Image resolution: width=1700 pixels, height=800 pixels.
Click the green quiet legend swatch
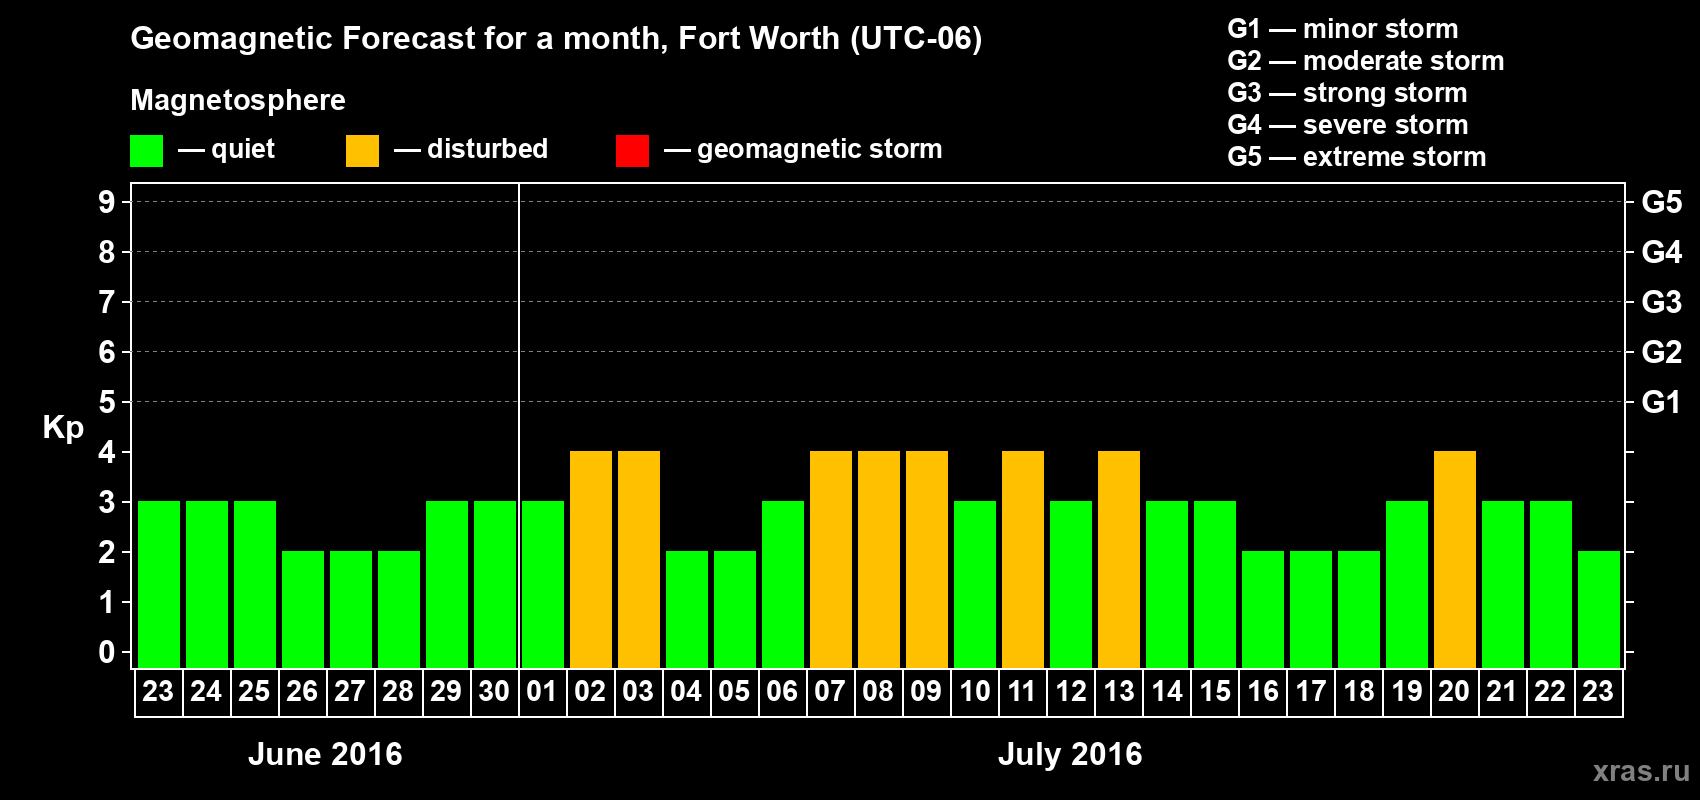click(x=147, y=151)
